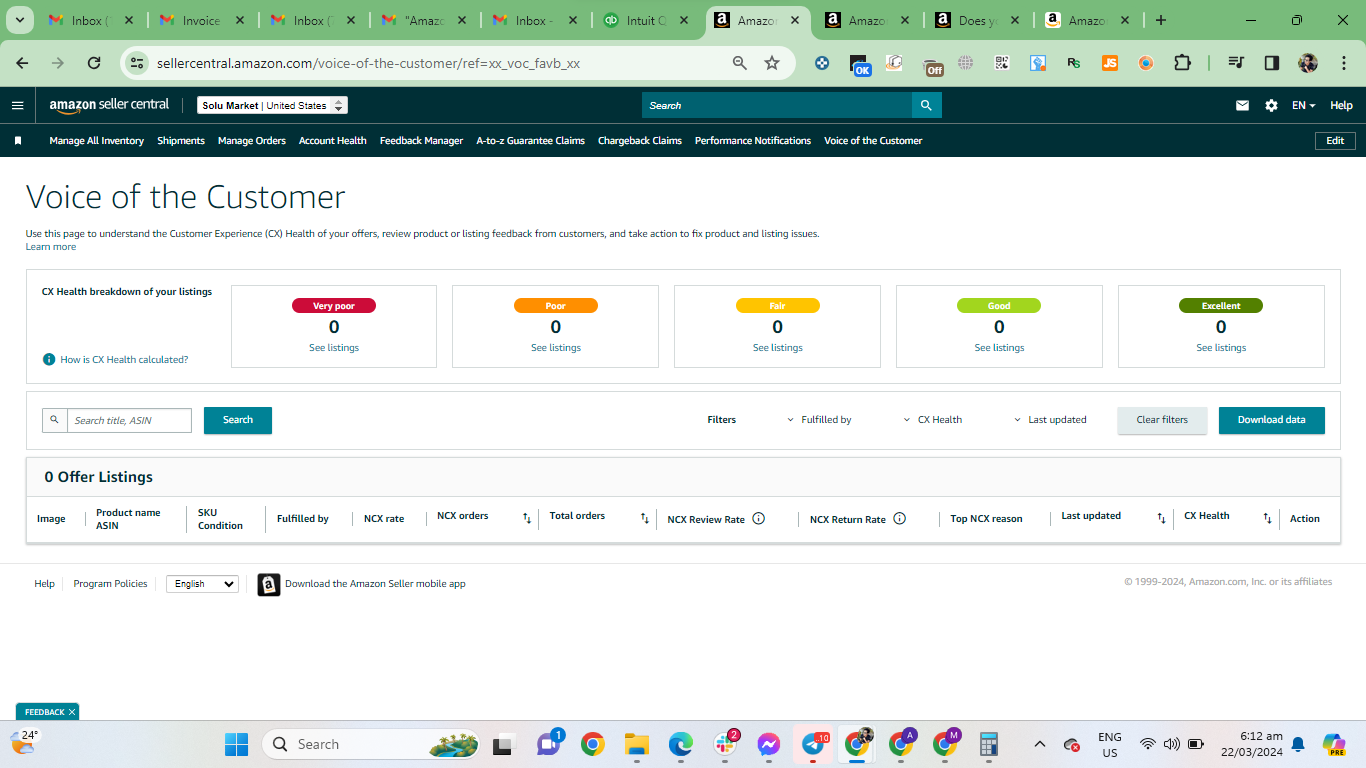Click the Amazon app icon in the footer
The height and width of the screenshot is (768, 1366).
269,584
